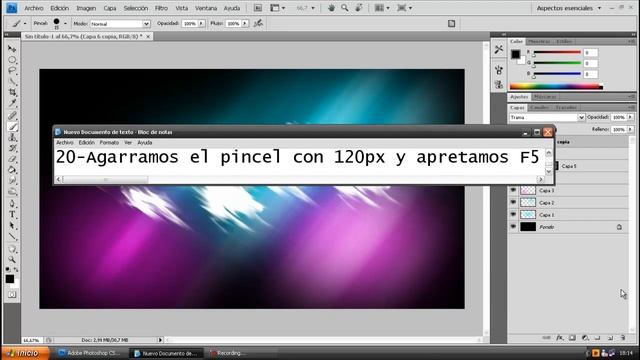The width and height of the screenshot is (640, 360).
Task: Click the red (R) slider in the Color panel
Action: 557,52
